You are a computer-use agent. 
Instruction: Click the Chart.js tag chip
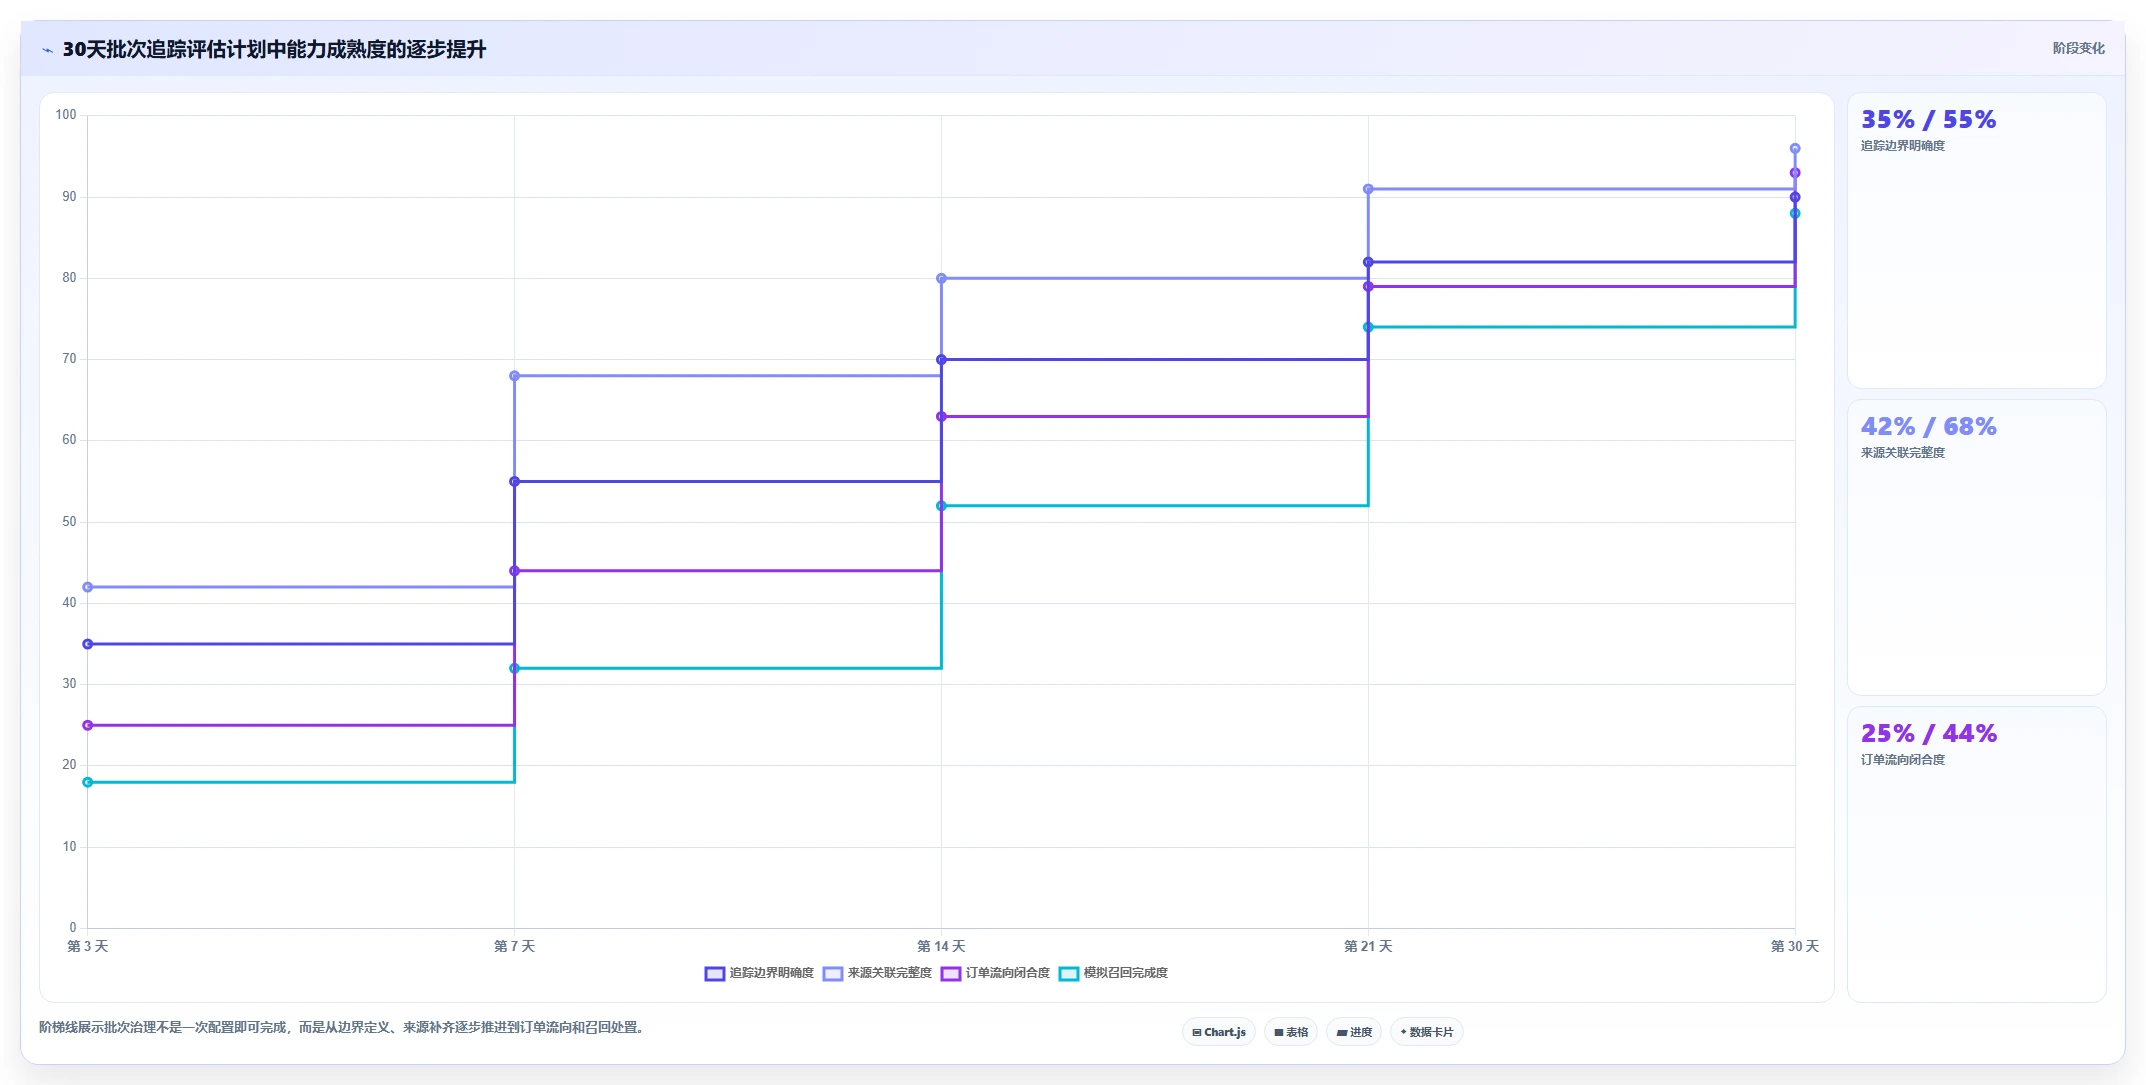coord(1219,1032)
